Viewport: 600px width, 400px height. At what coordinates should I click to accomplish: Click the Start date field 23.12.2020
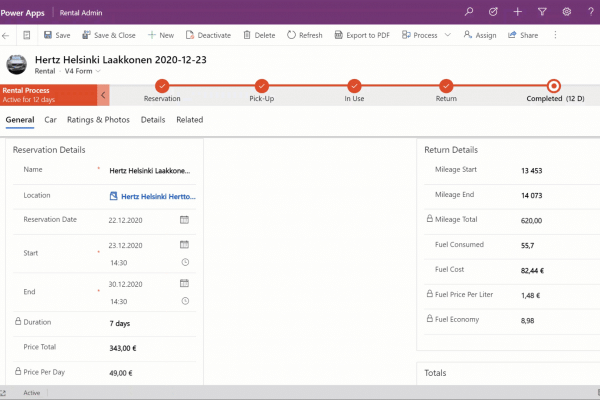point(126,245)
